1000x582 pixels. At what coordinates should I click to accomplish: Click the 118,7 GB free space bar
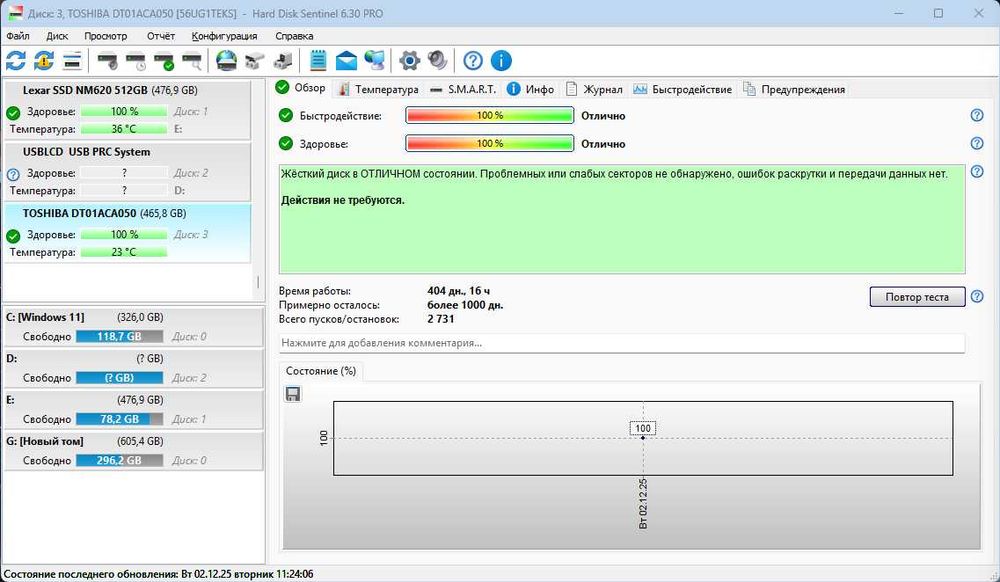click(x=119, y=337)
